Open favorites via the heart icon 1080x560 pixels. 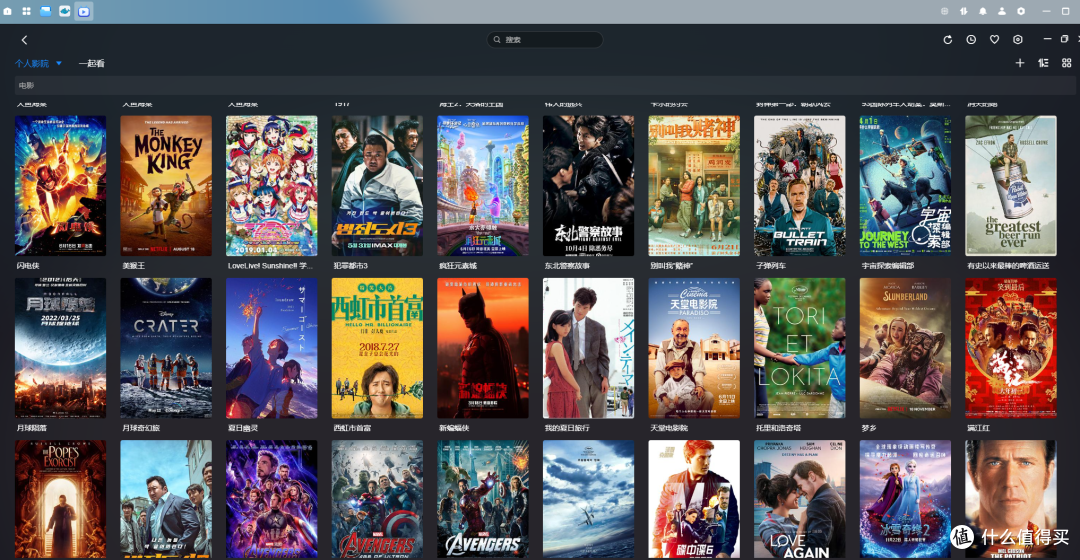(995, 40)
